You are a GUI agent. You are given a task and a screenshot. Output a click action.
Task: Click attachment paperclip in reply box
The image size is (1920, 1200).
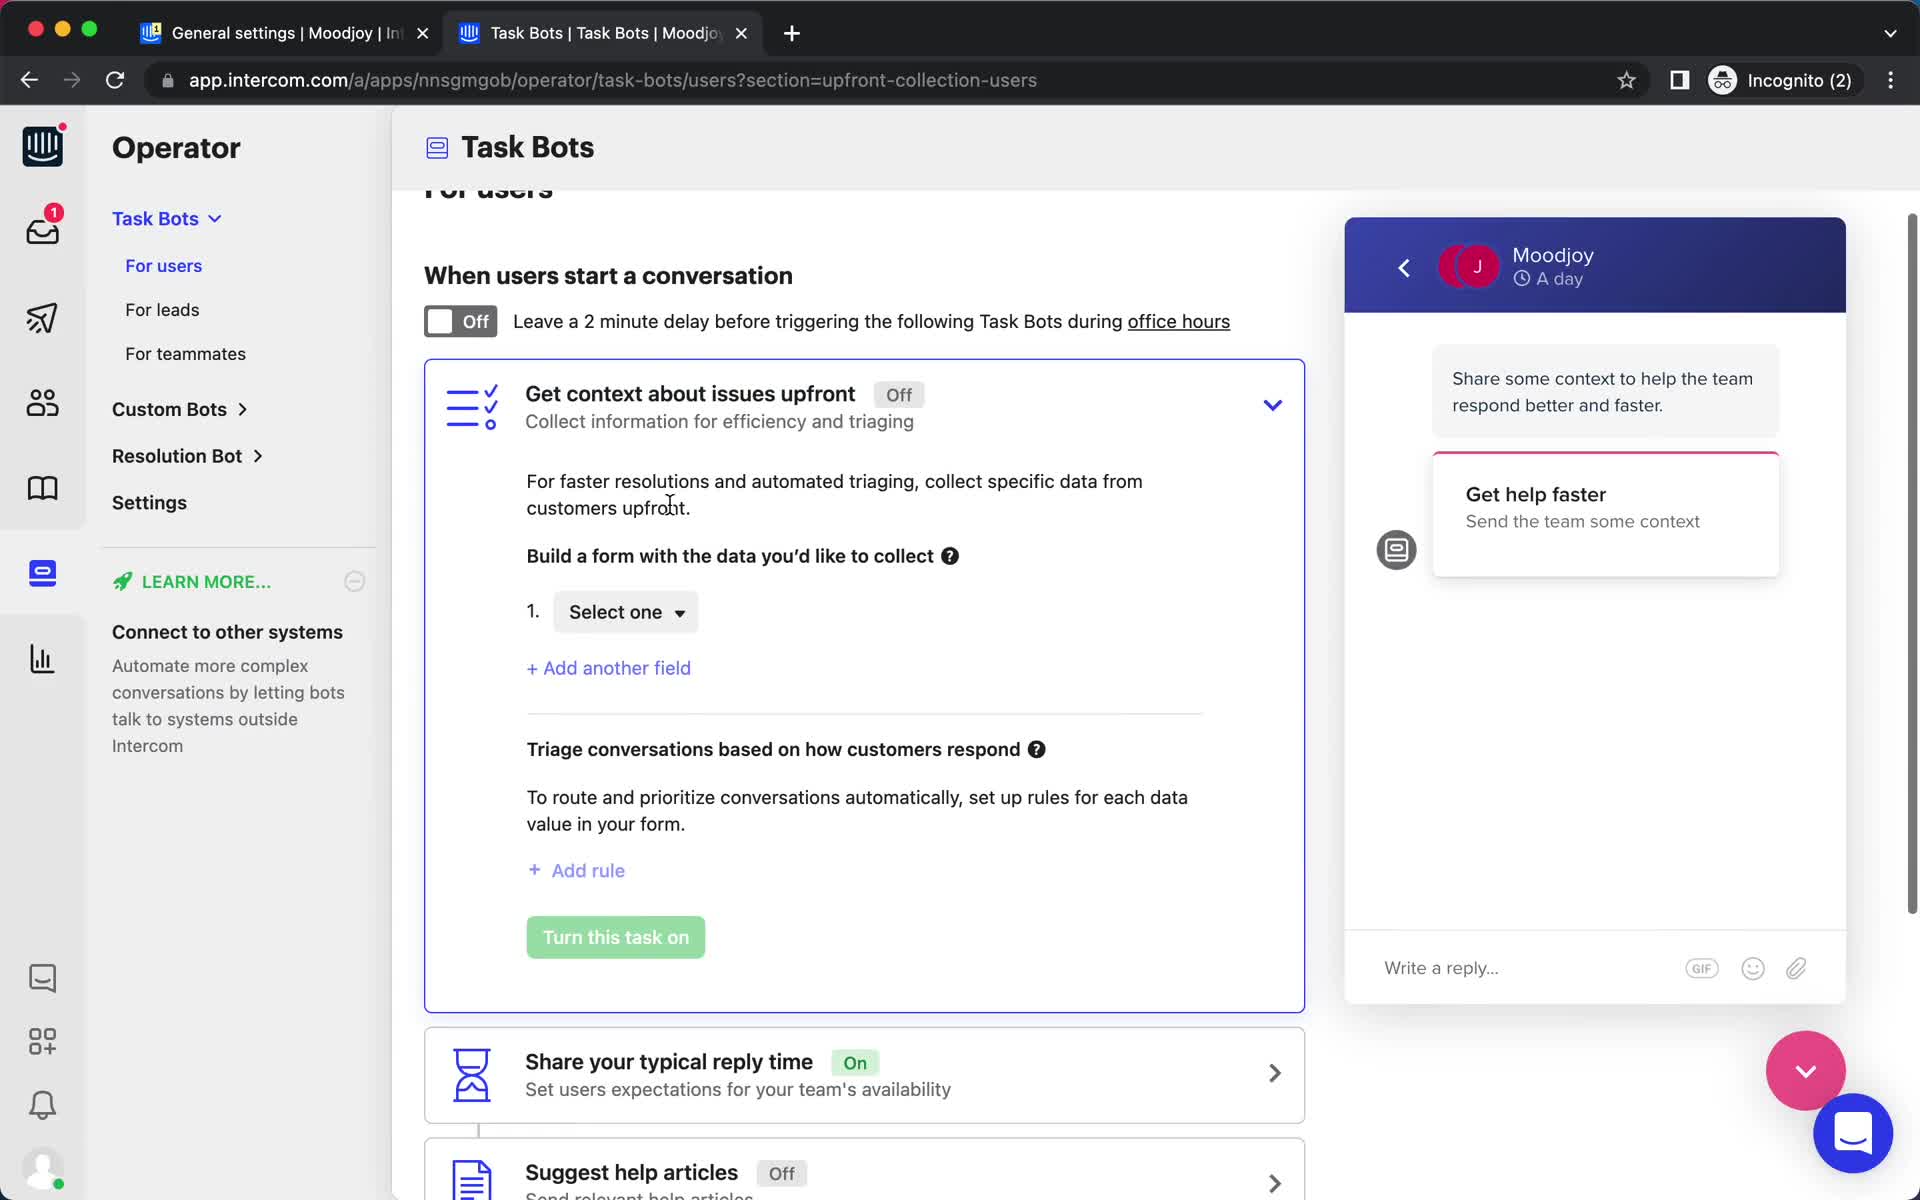[x=1797, y=968]
